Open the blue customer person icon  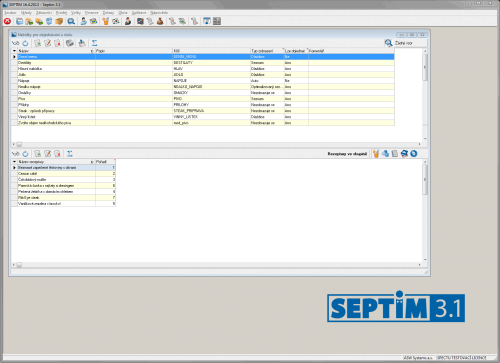(83, 21)
